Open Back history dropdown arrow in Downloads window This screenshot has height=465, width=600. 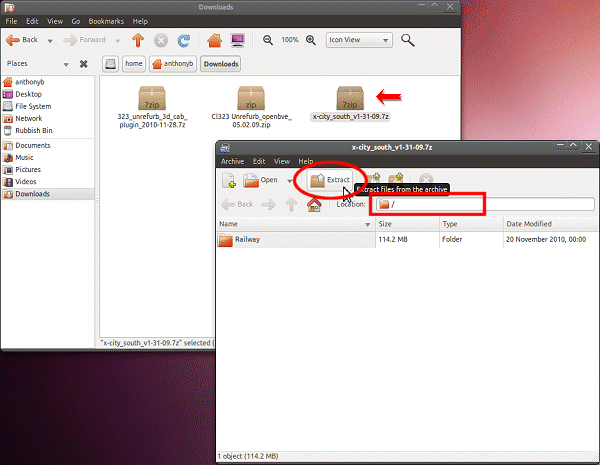(x=50, y=41)
